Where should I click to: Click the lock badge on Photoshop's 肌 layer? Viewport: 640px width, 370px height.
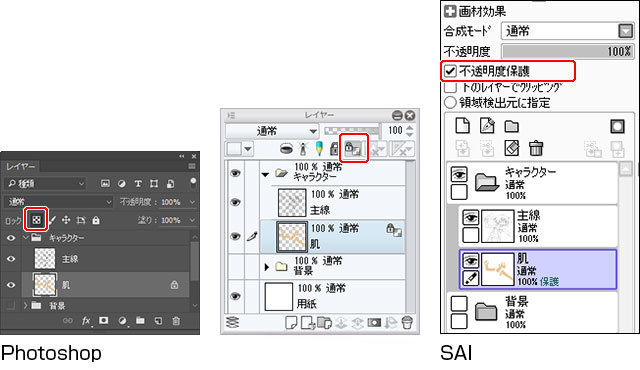(x=174, y=285)
